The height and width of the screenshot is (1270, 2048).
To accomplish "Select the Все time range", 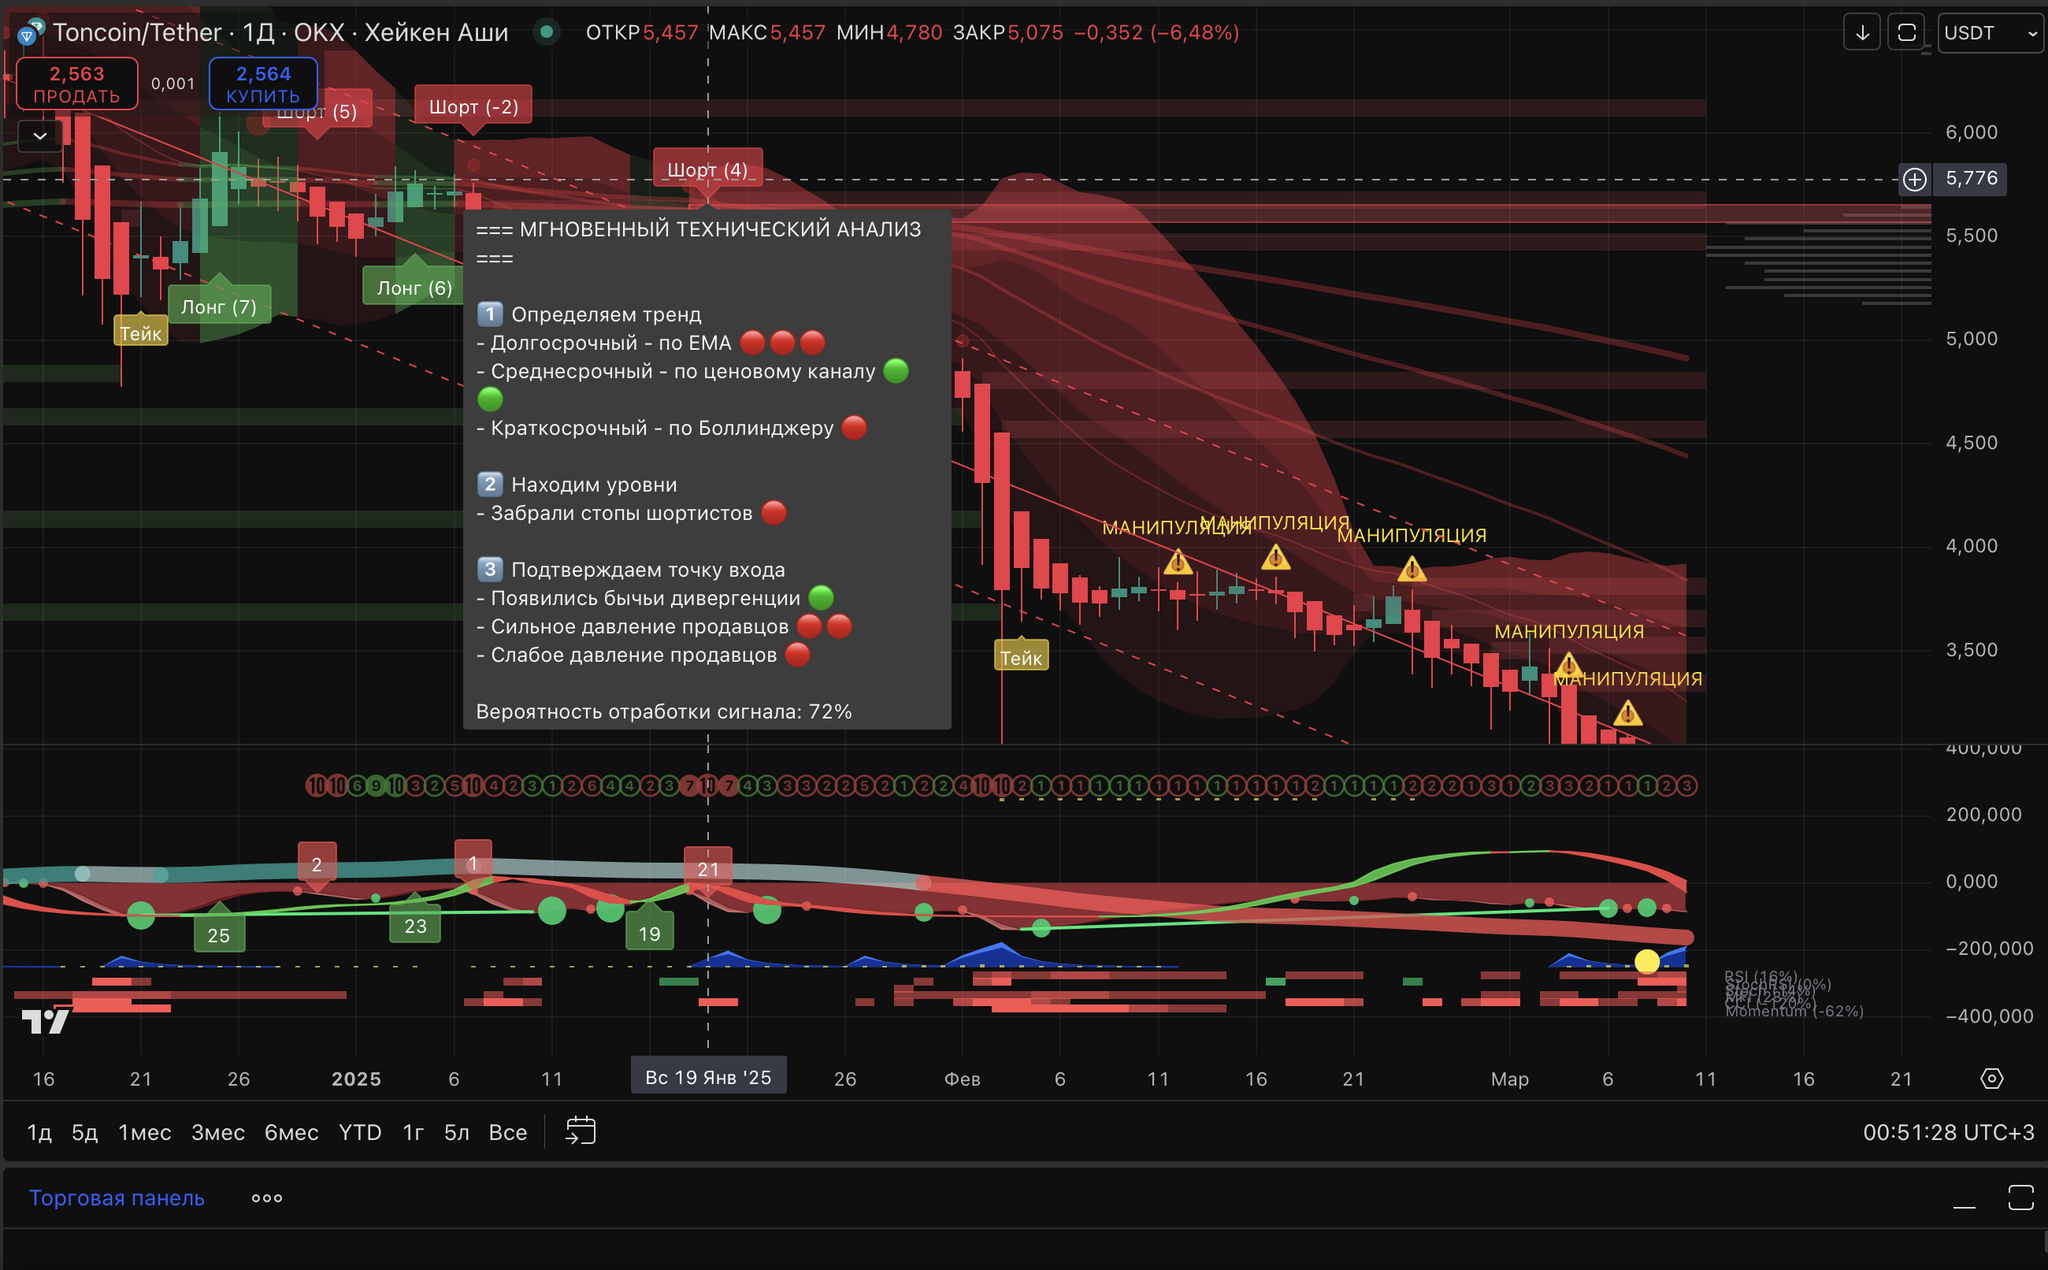I will point(507,1132).
